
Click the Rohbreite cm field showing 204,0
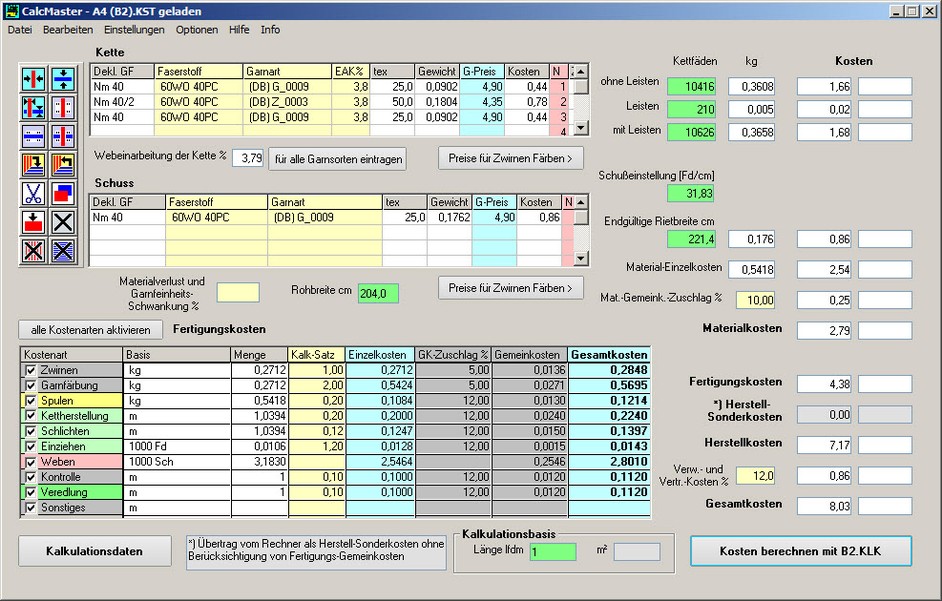378,293
